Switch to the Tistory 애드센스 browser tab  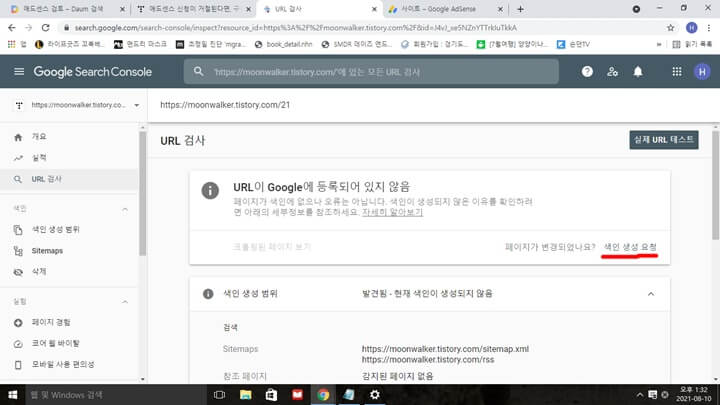[x=193, y=9]
